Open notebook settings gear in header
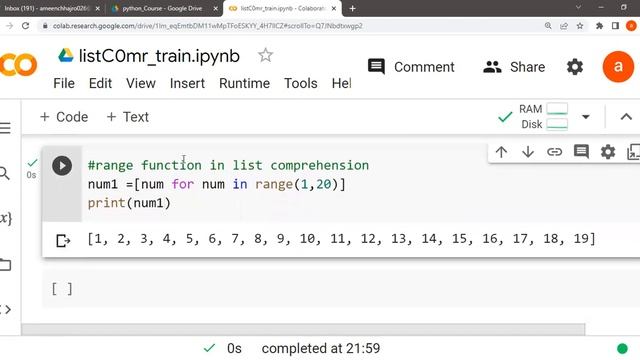Screen dimensions: 640x360 575,67
